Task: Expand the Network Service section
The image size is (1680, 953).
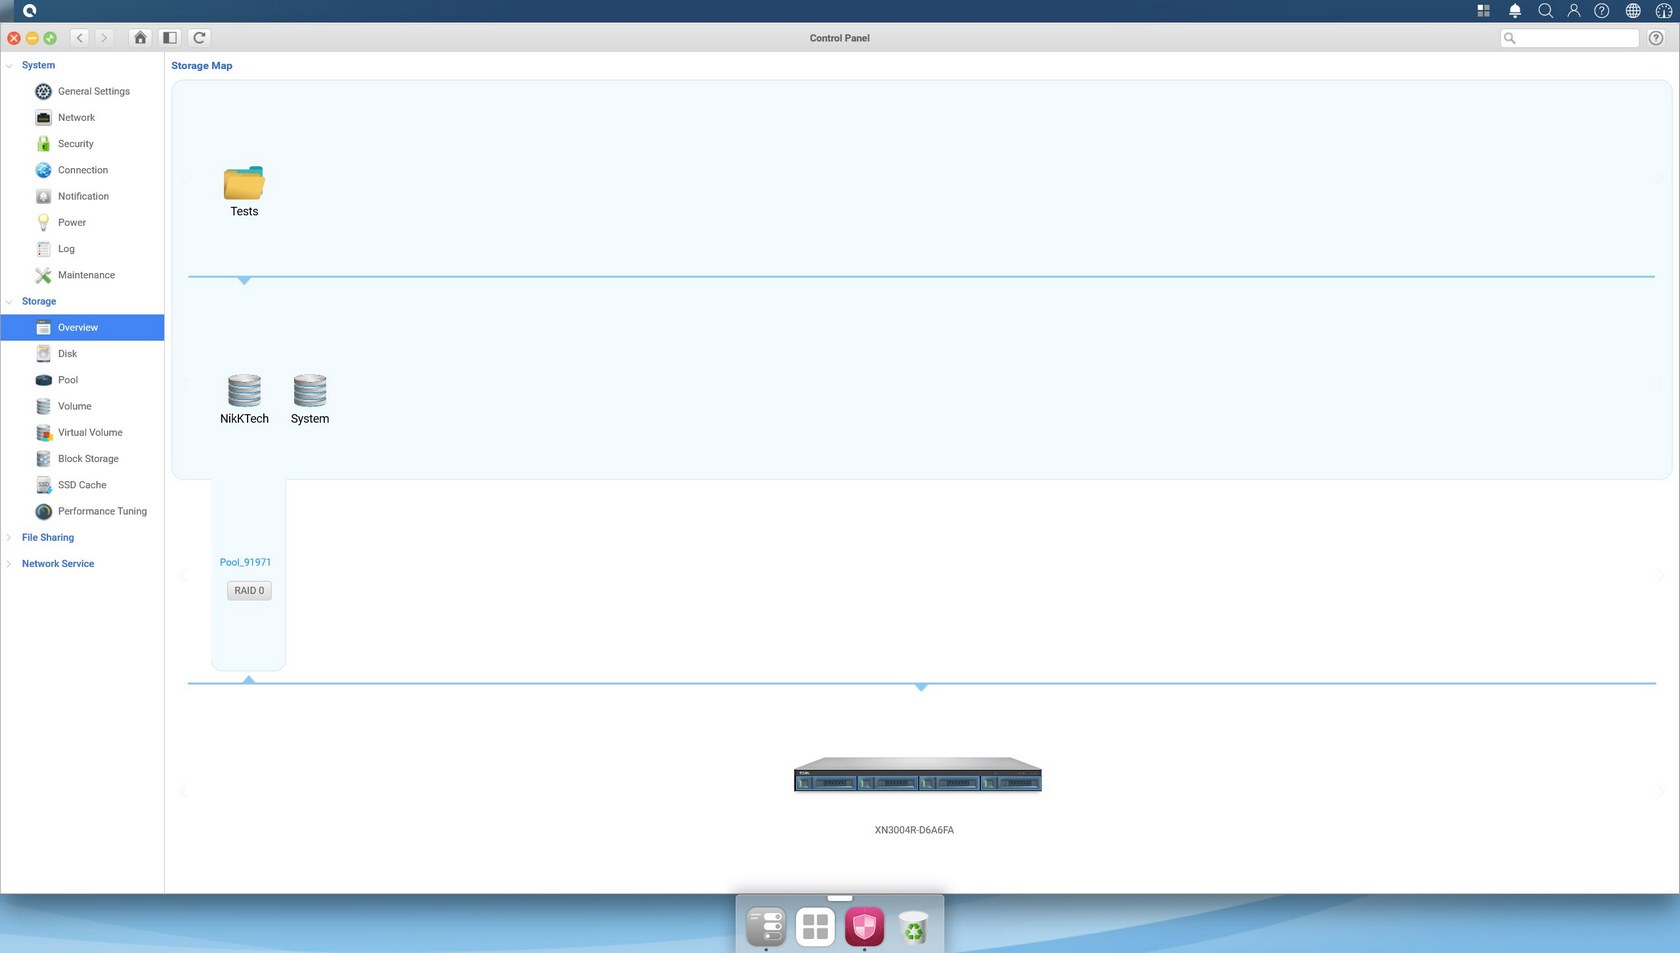Action: point(9,564)
